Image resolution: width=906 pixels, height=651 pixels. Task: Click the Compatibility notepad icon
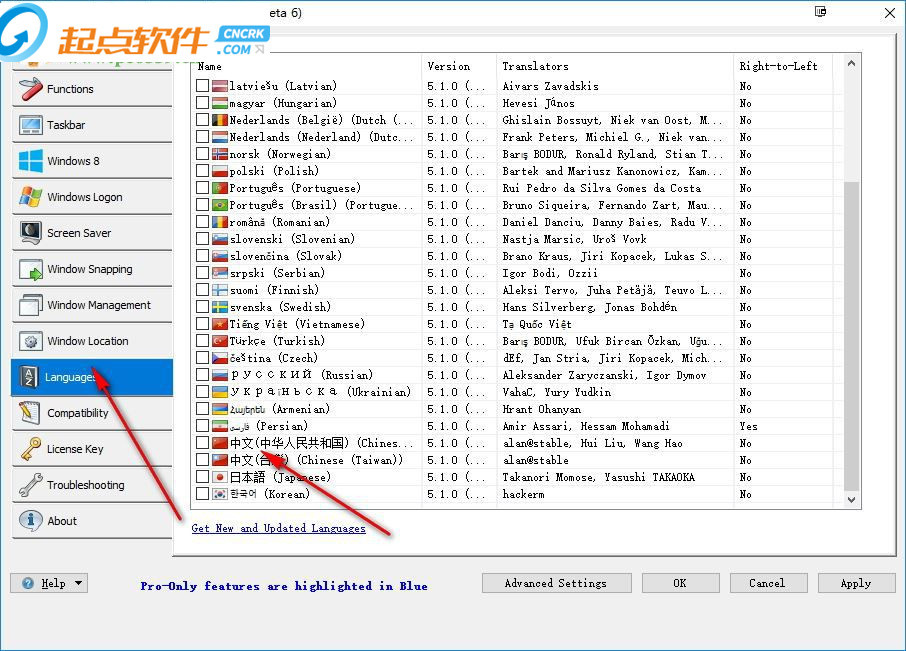click(29, 412)
